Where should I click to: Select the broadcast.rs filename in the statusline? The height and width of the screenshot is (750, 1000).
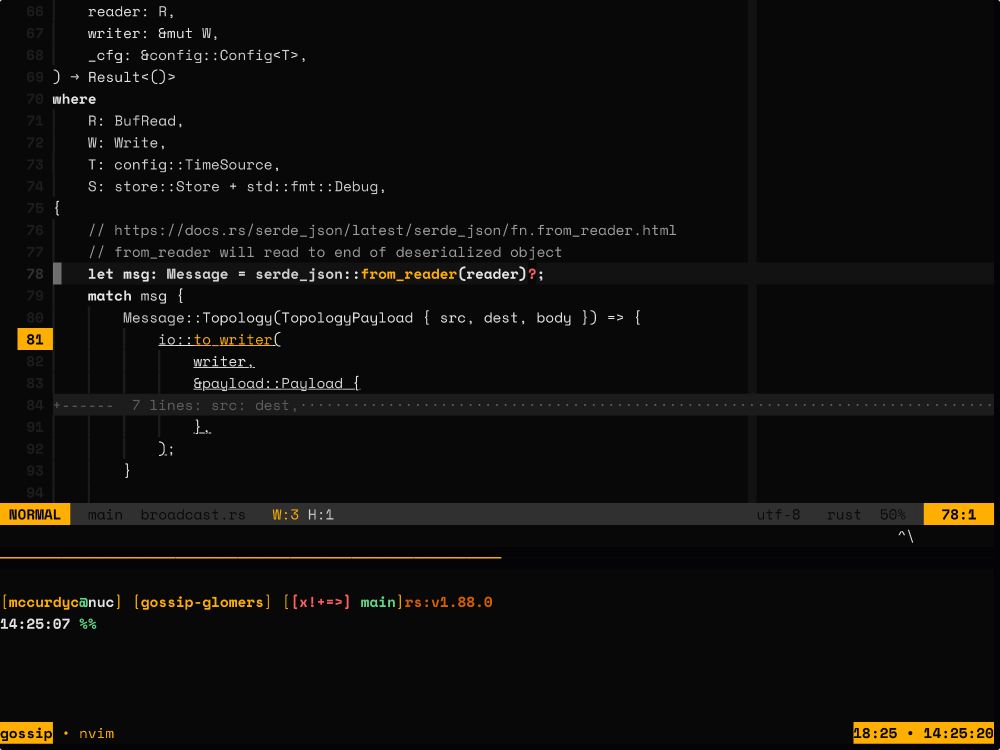193,515
